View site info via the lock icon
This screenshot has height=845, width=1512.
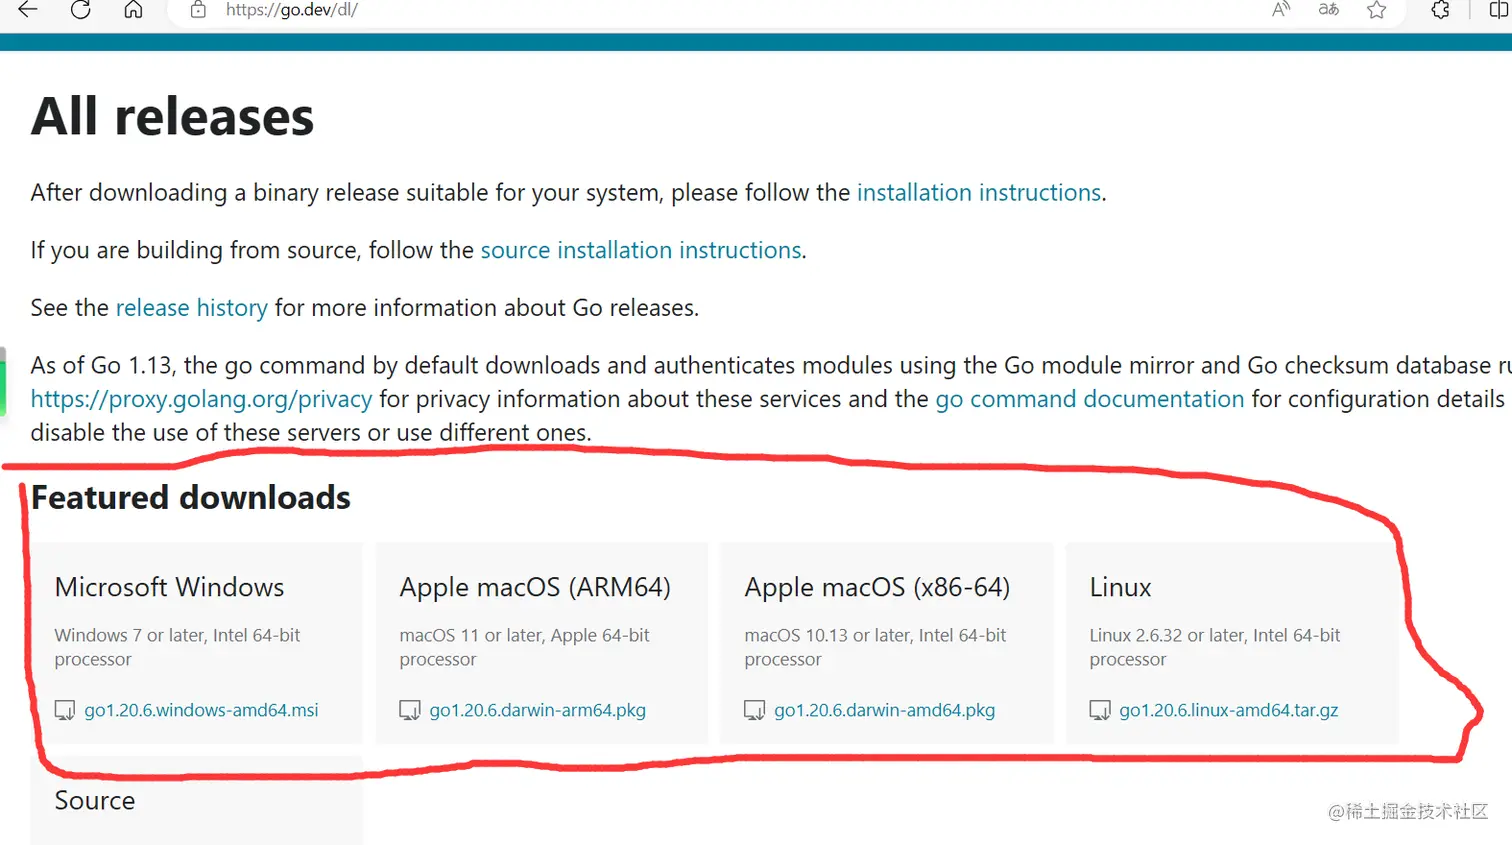198,9
